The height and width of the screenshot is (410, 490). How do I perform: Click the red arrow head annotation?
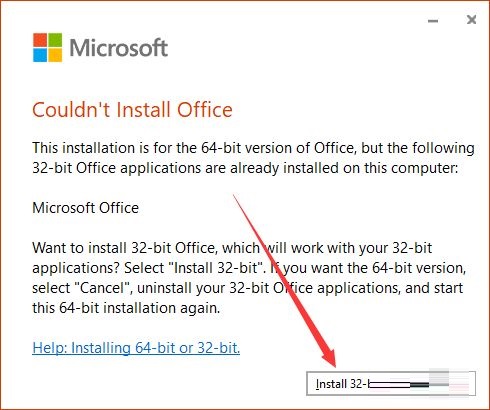(329, 358)
